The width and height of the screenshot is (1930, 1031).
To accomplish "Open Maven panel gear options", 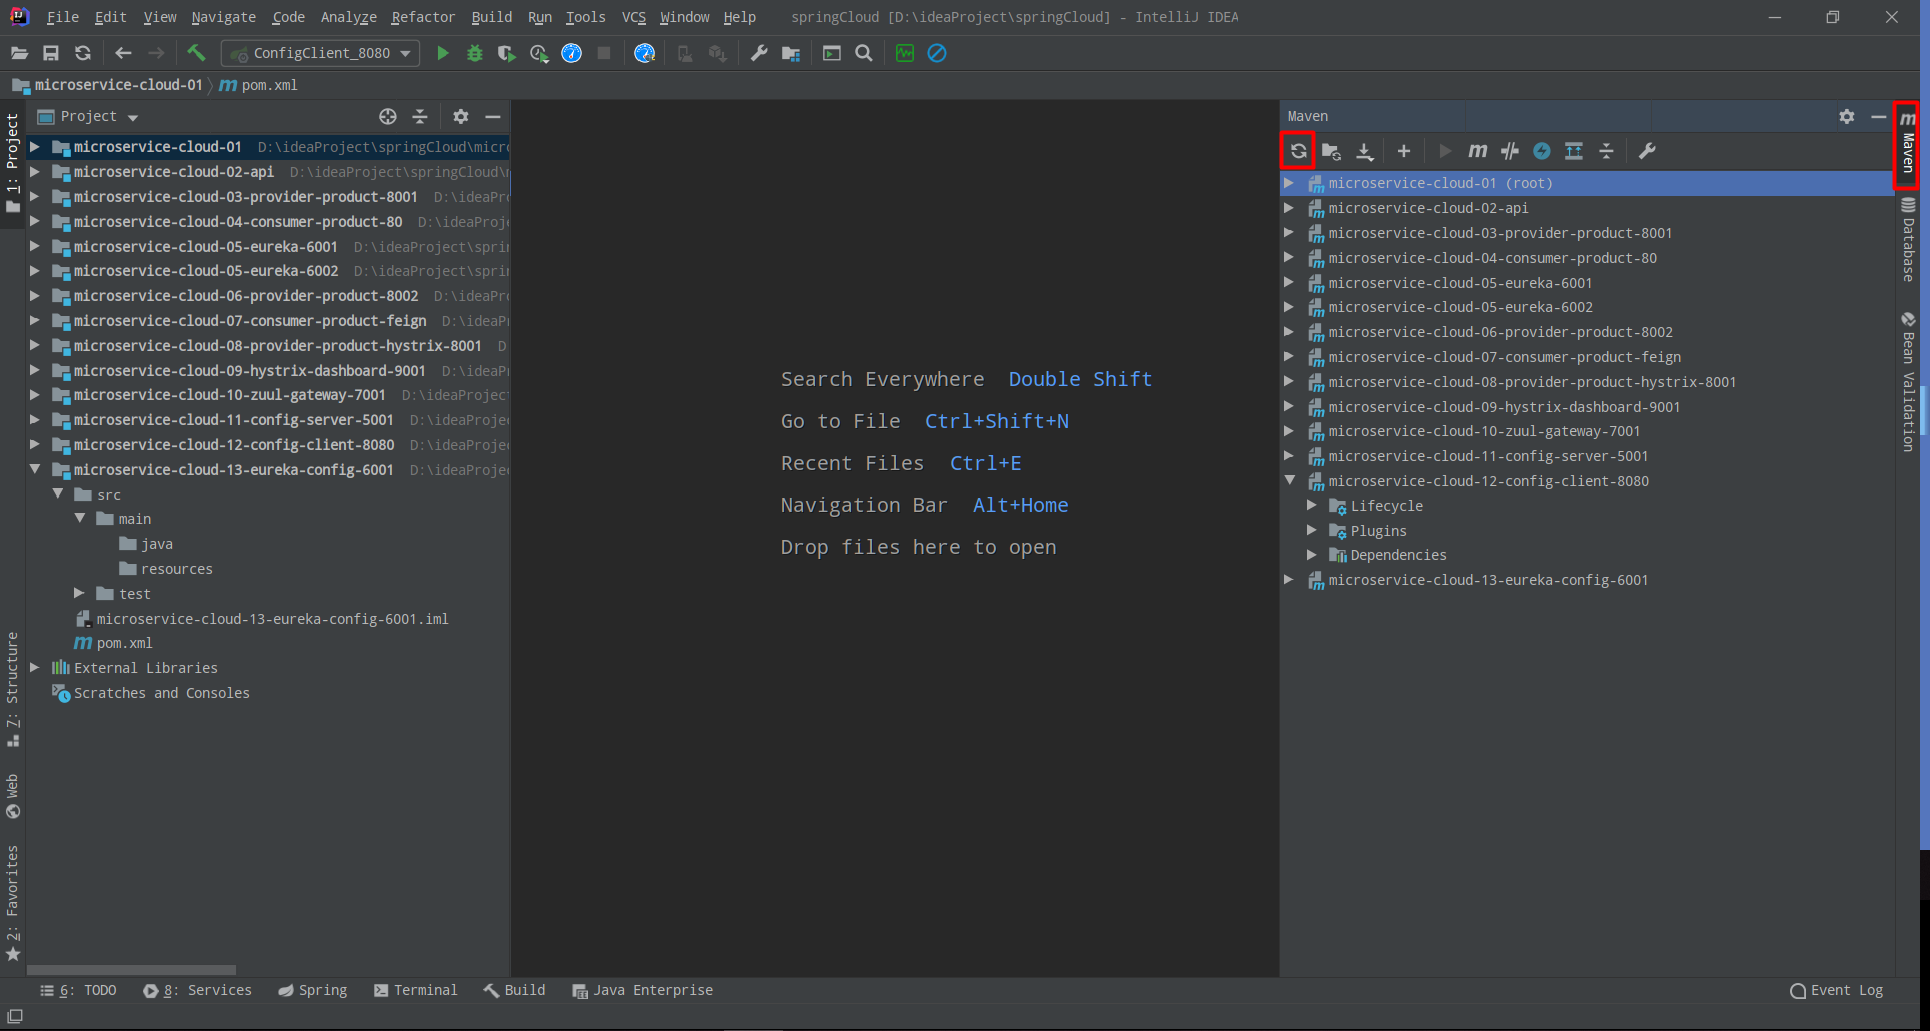I will pyautogui.click(x=1846, y=116).
